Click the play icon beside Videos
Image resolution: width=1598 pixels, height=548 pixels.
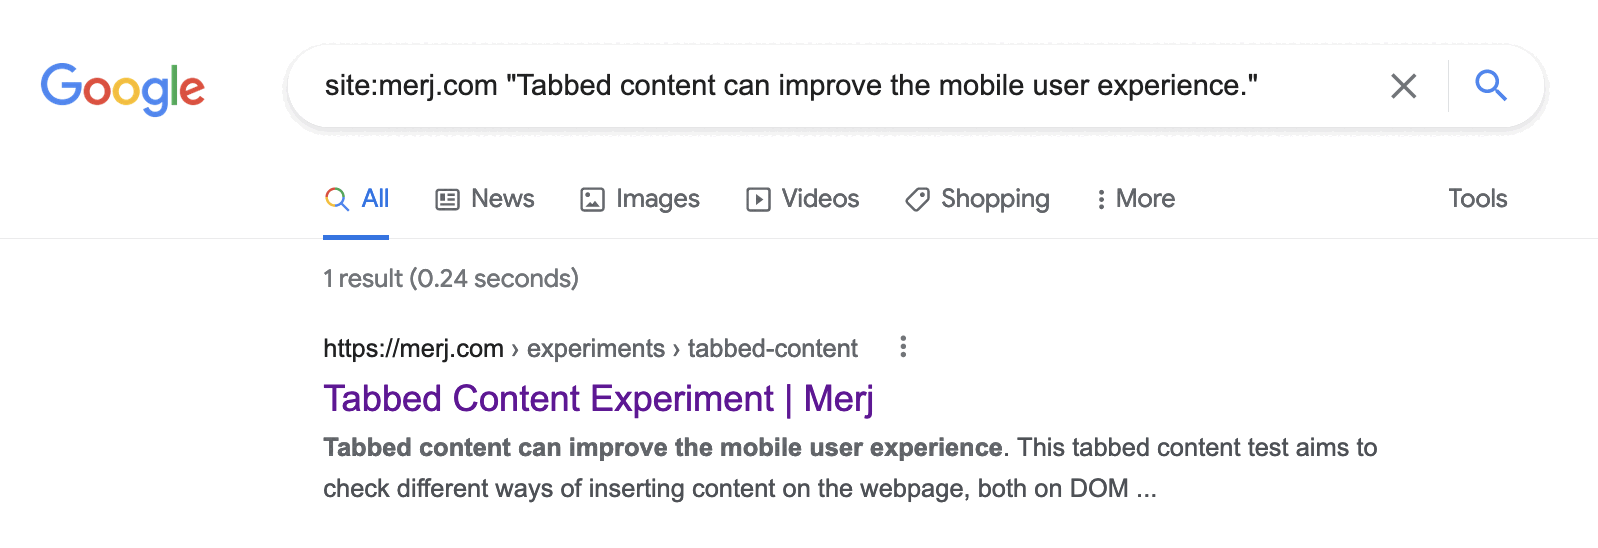coord(758,200)
